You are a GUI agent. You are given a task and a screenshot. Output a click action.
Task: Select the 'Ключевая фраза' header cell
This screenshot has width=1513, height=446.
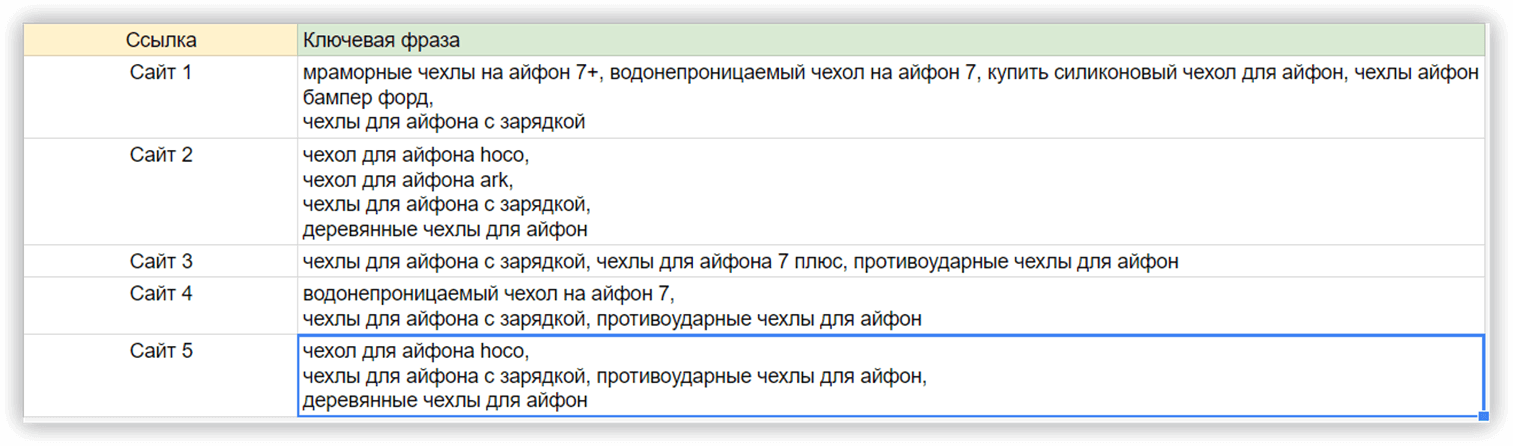[x=891, y=40]
